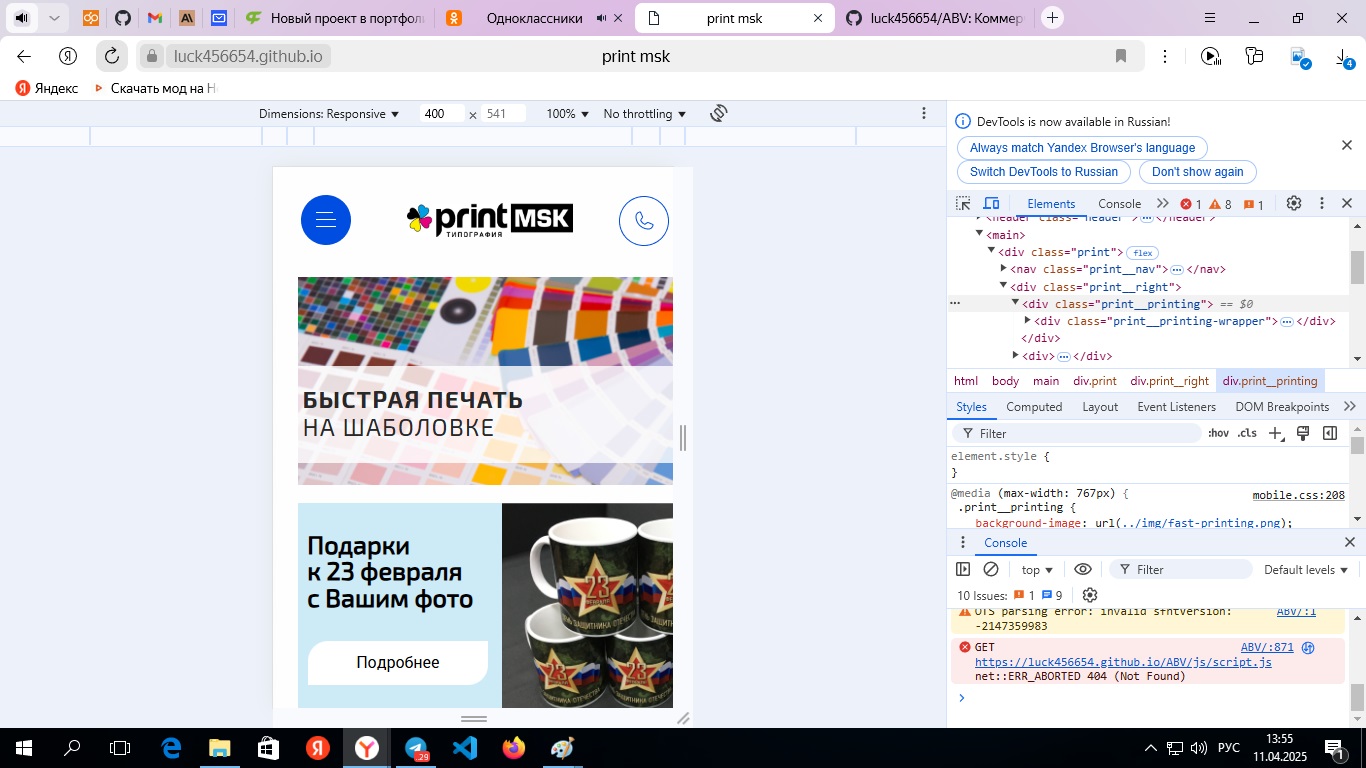This screenshot has width=1366, height=768.
Task: Toggle the device toolbar in DevTools
Action: (992, 203)
